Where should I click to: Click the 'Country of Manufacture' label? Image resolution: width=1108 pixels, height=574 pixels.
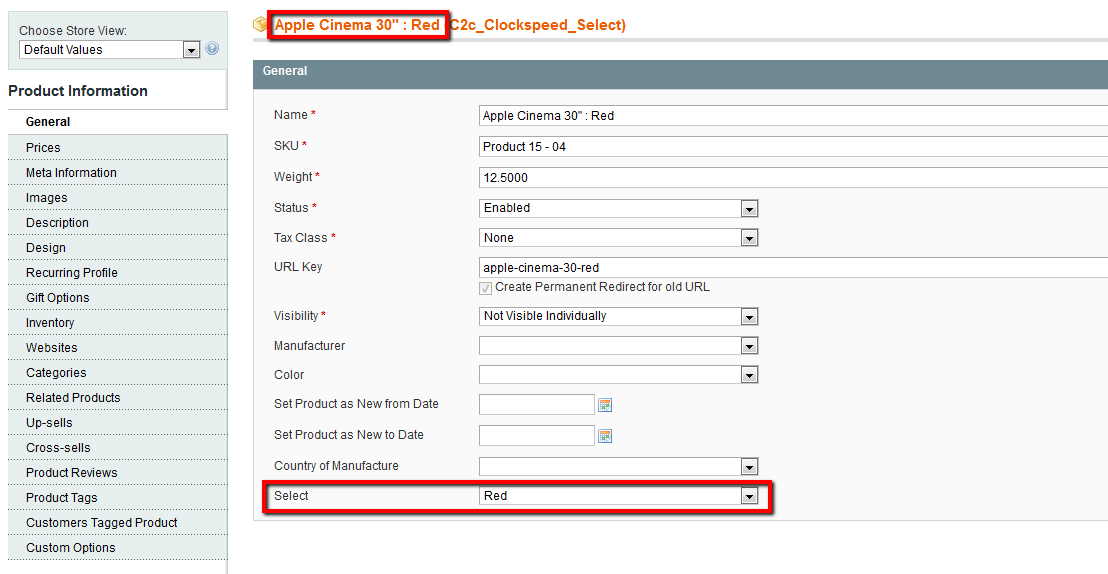pyautogui.click(x=336, y=466)
